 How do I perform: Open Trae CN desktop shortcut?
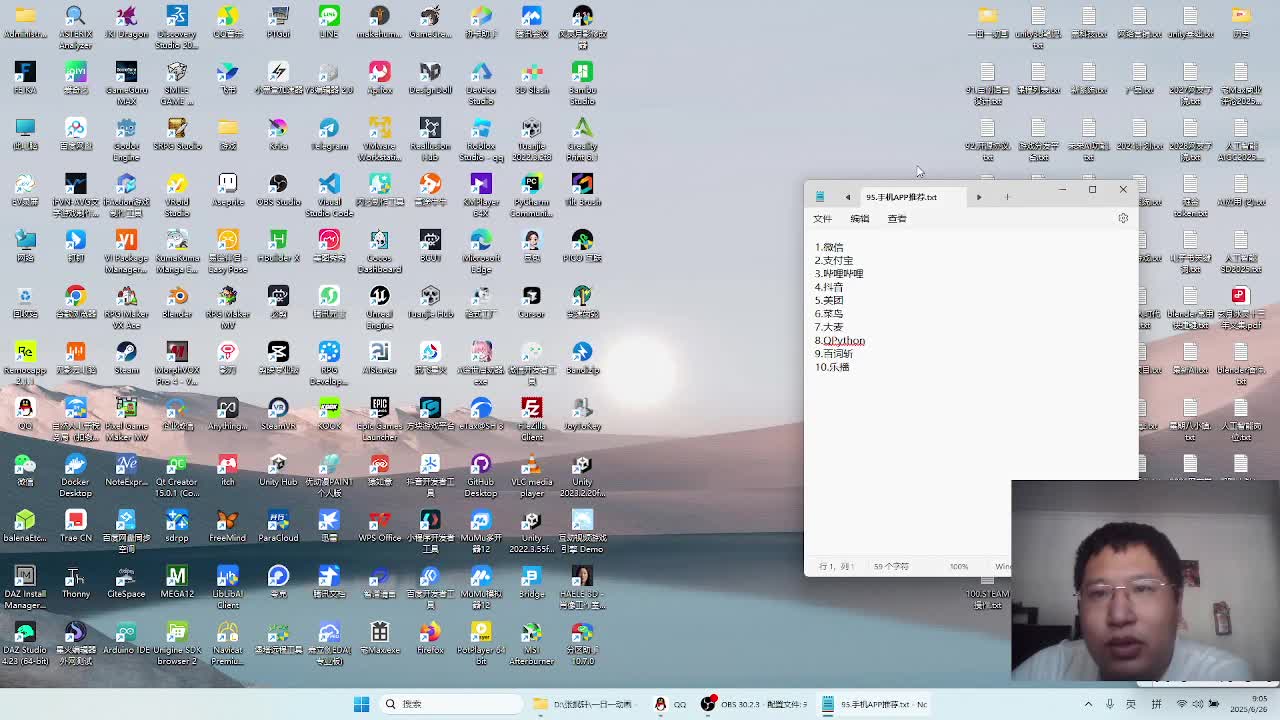tap(75, 526)
